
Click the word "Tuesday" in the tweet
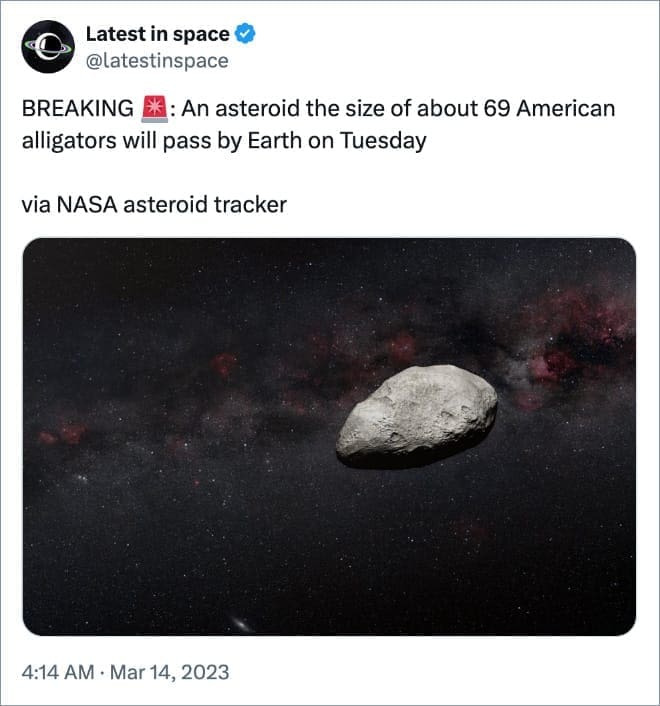(x=383, y=140)
